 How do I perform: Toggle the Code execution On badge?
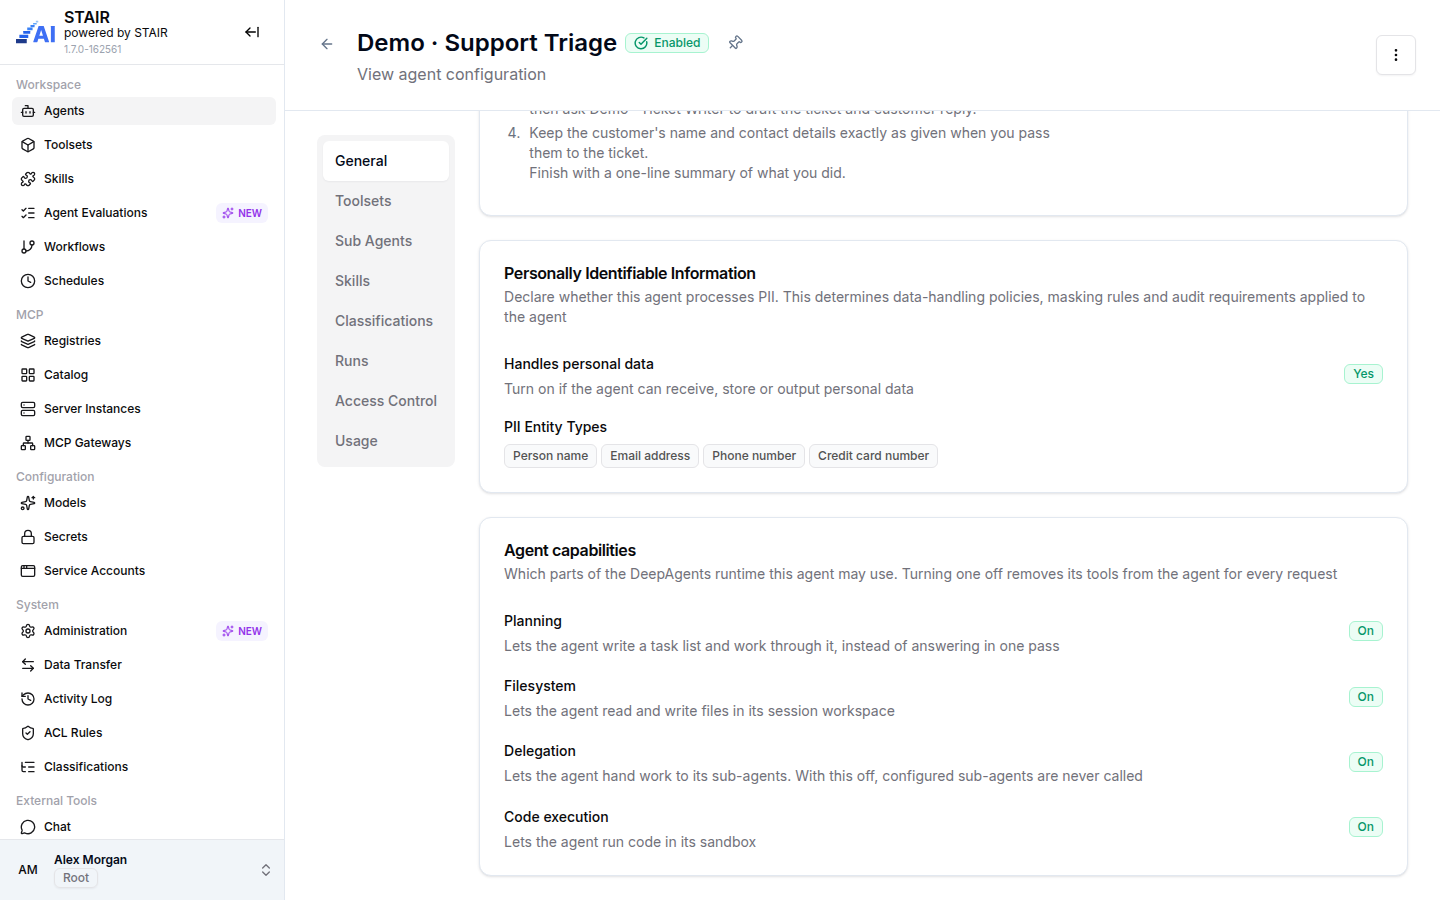[1365, 827]
